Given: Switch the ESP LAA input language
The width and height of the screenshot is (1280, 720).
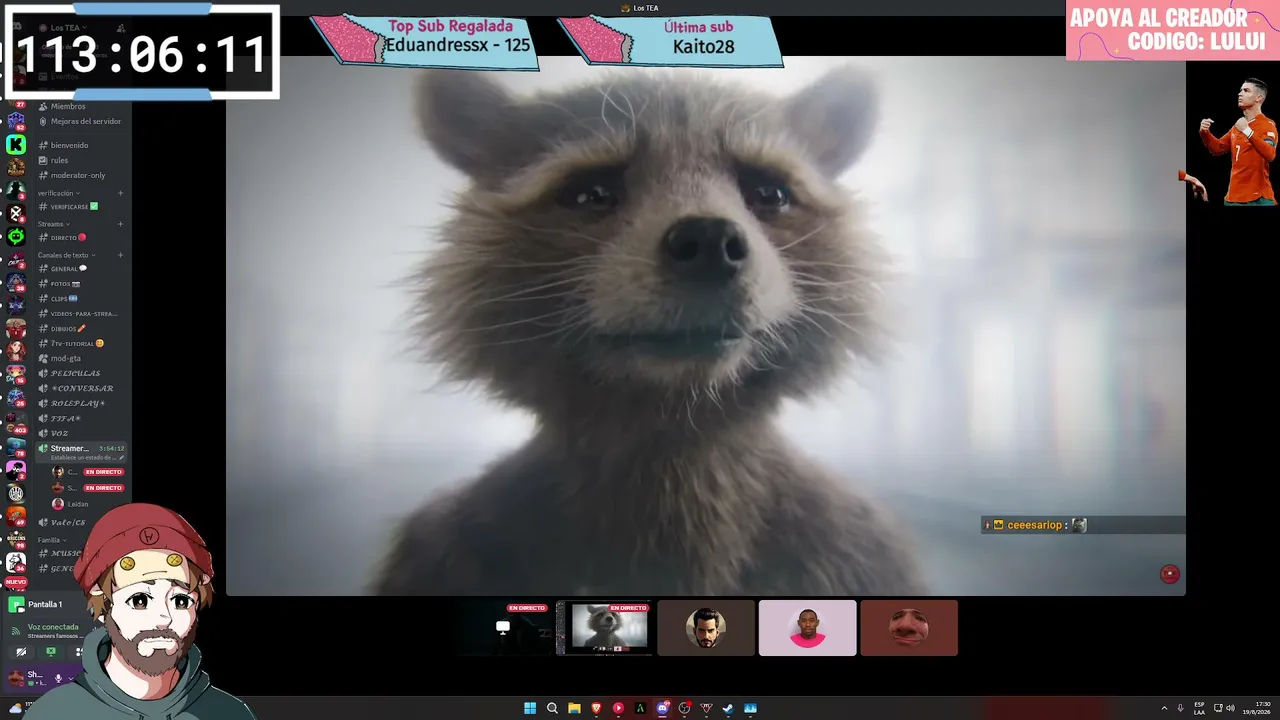Looking at the screenshot, I should 1200,708.
